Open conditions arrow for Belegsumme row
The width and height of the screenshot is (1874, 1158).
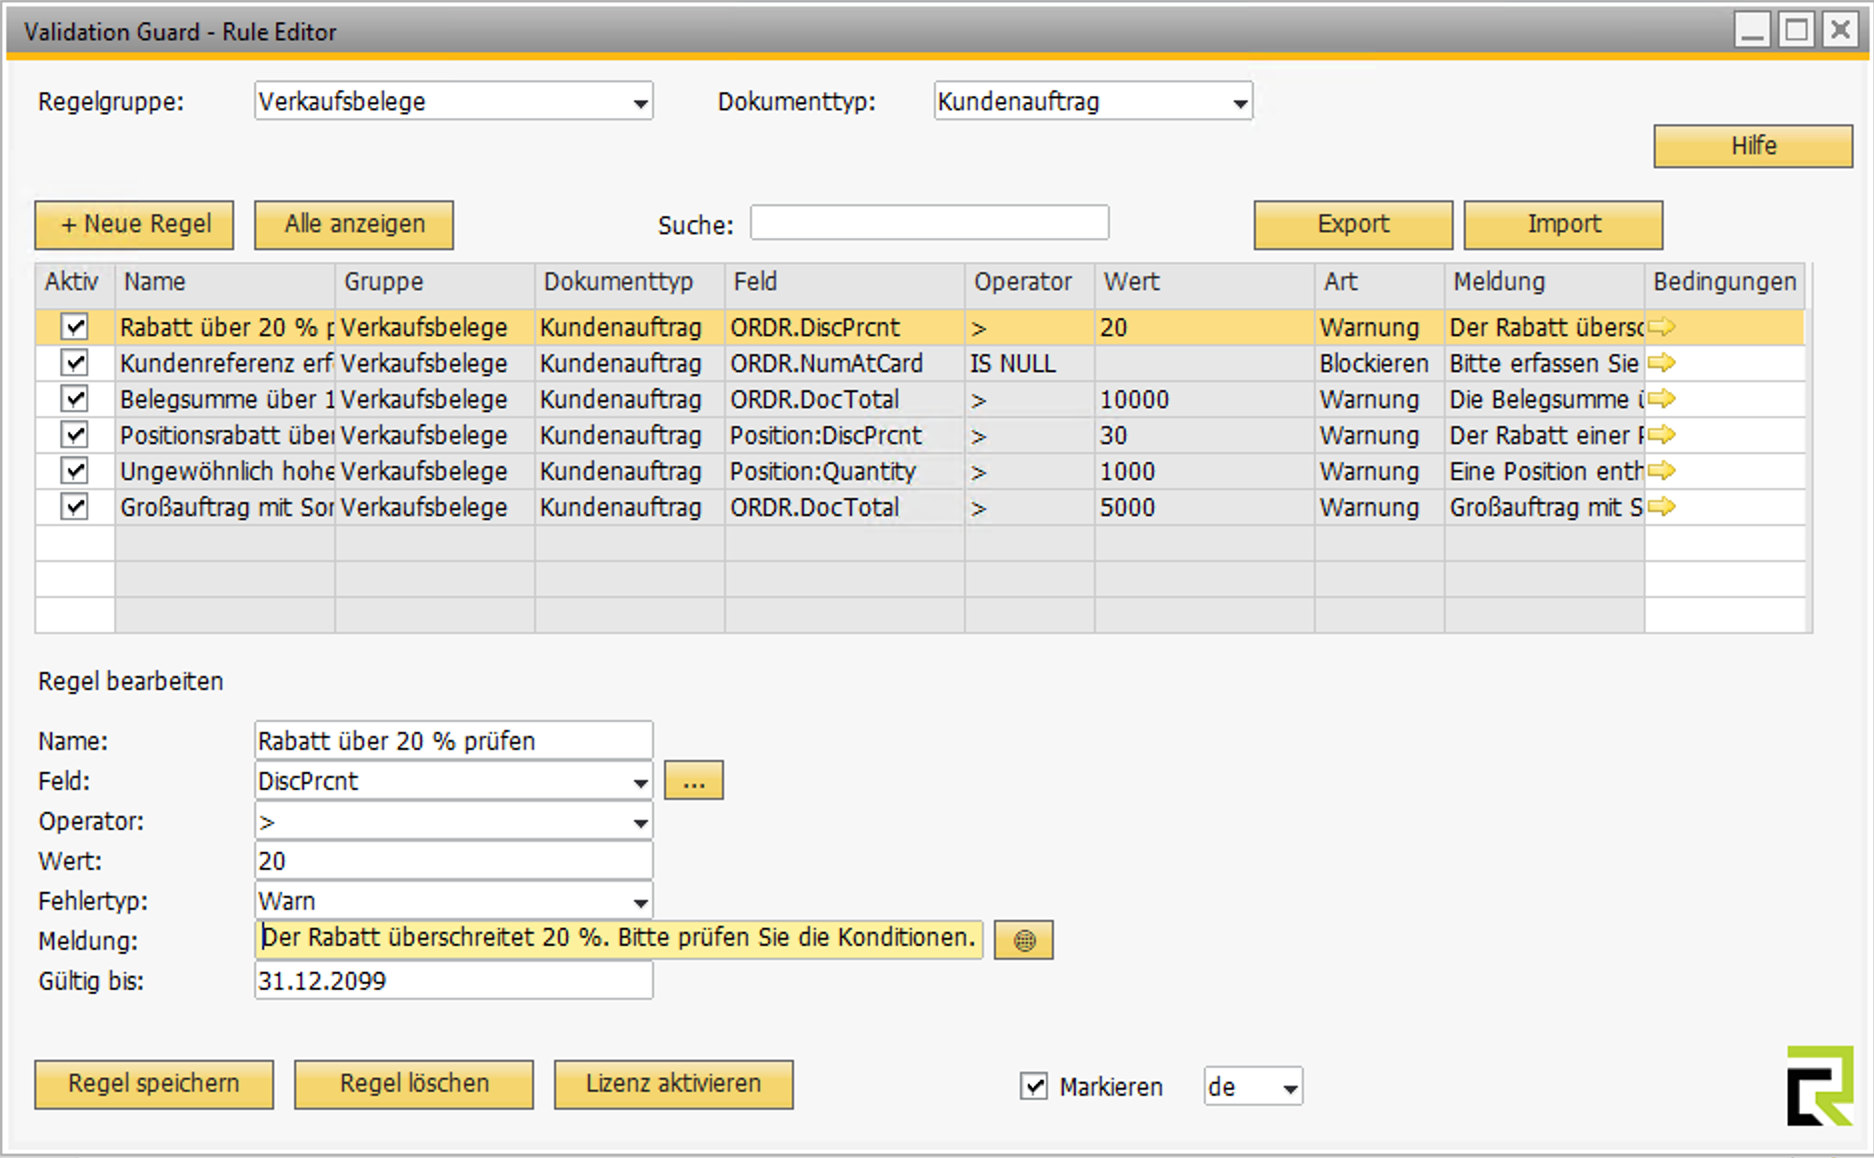coord(1661,399)
